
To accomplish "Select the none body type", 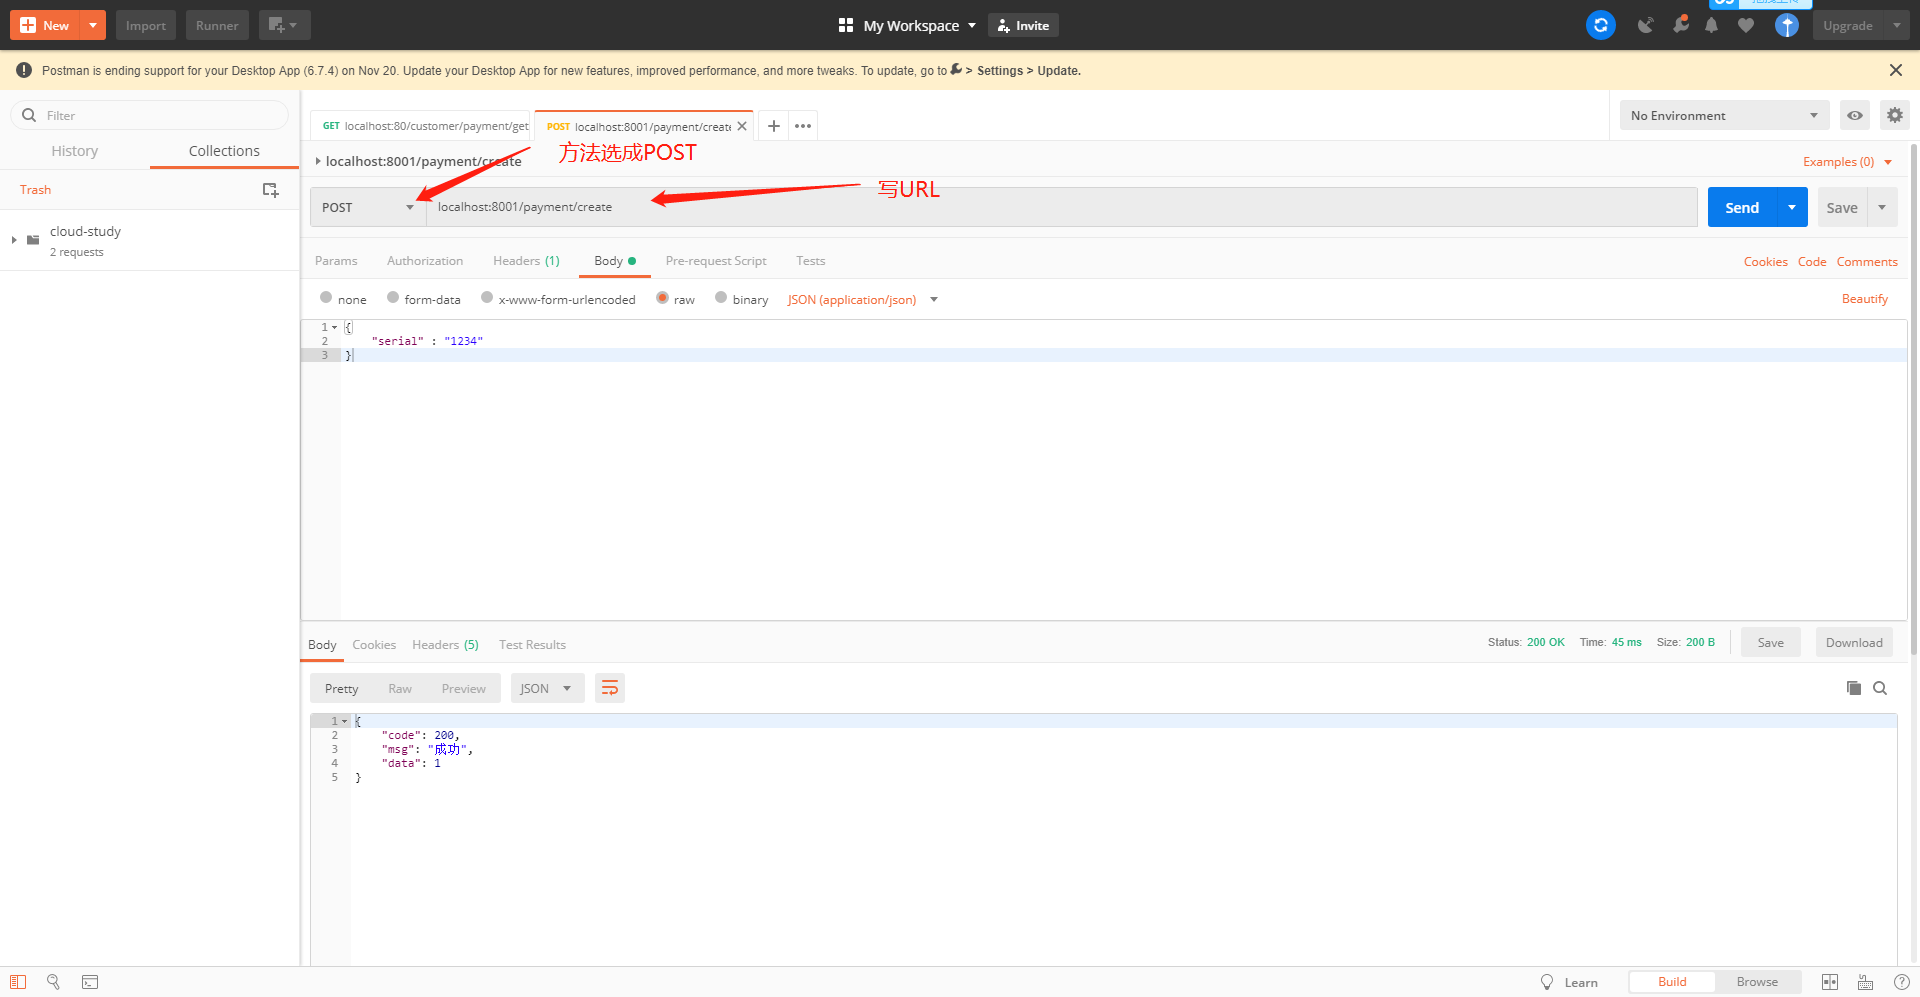I will coord(326,297).
